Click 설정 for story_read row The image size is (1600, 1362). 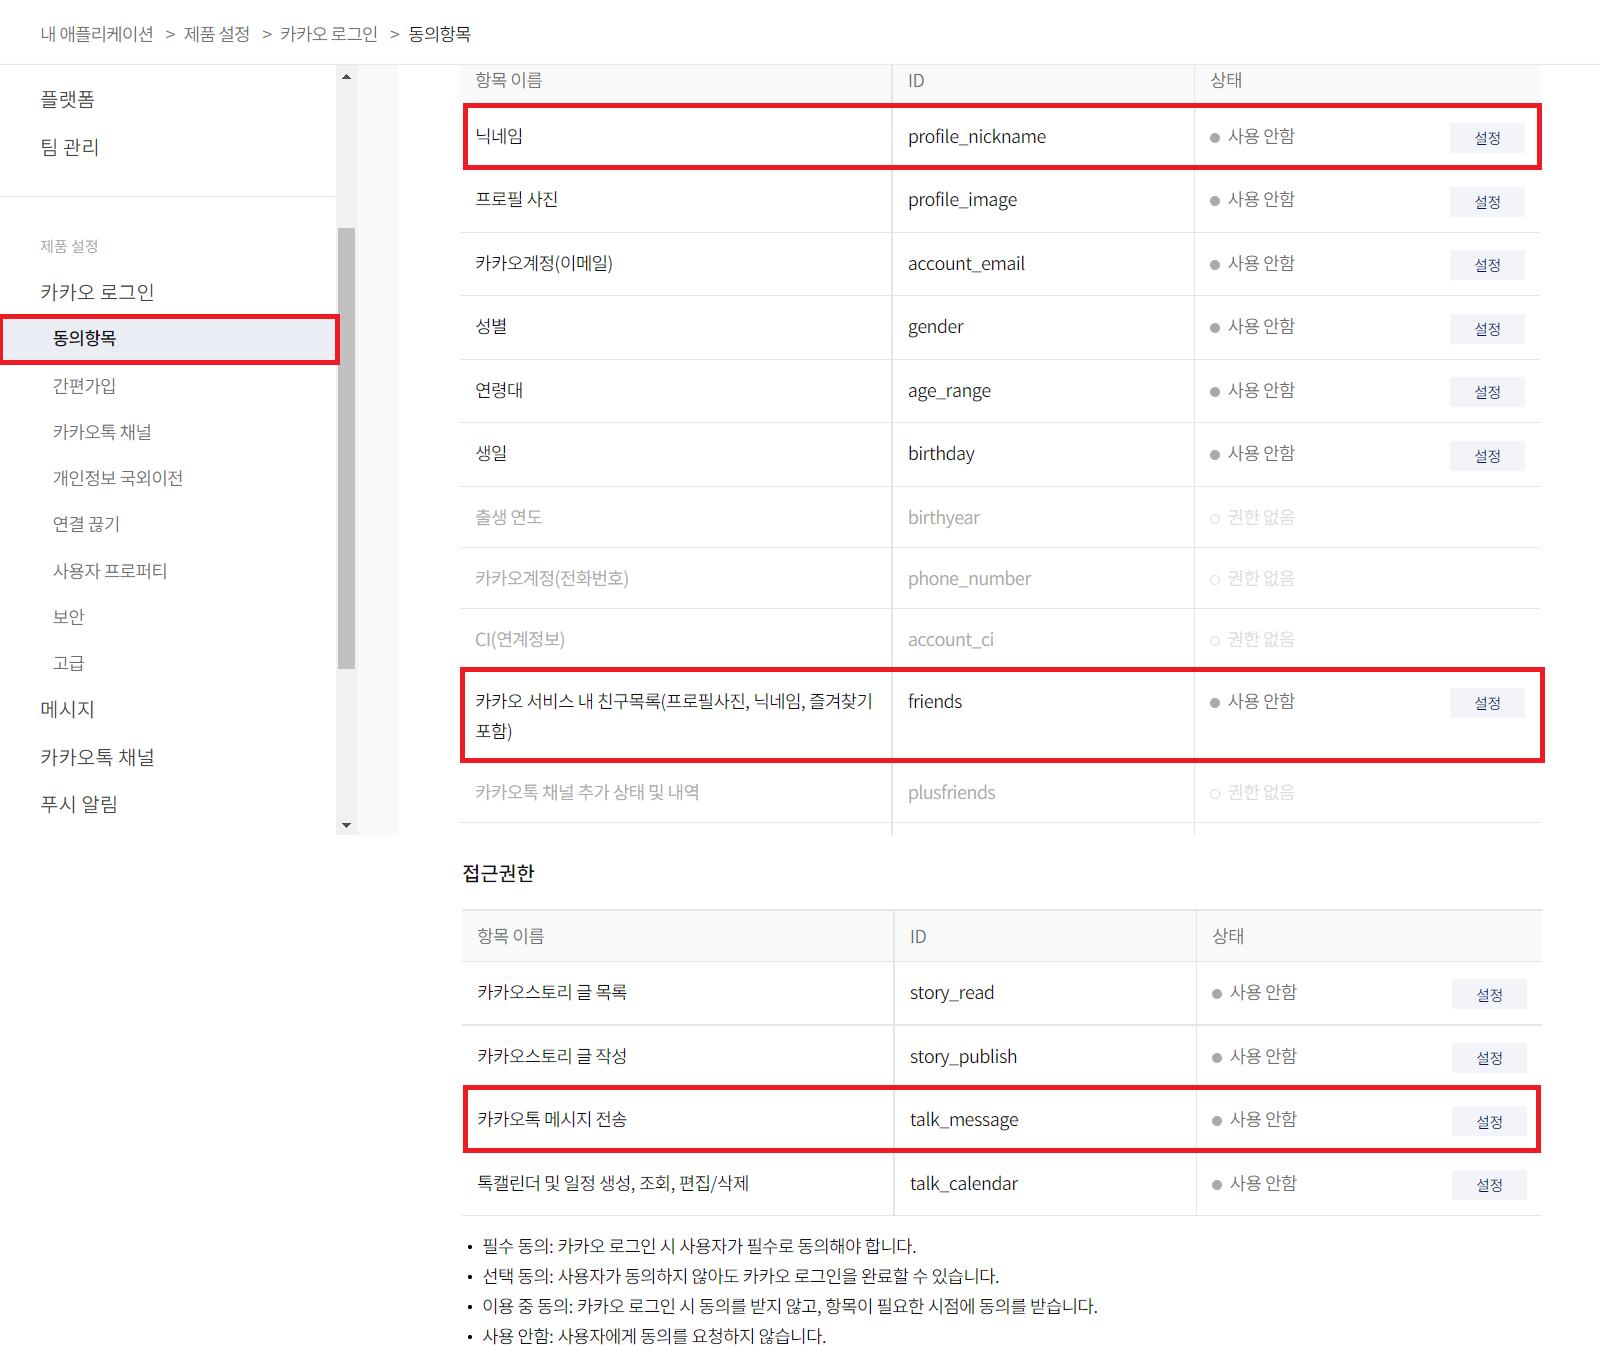[1489, 995]
